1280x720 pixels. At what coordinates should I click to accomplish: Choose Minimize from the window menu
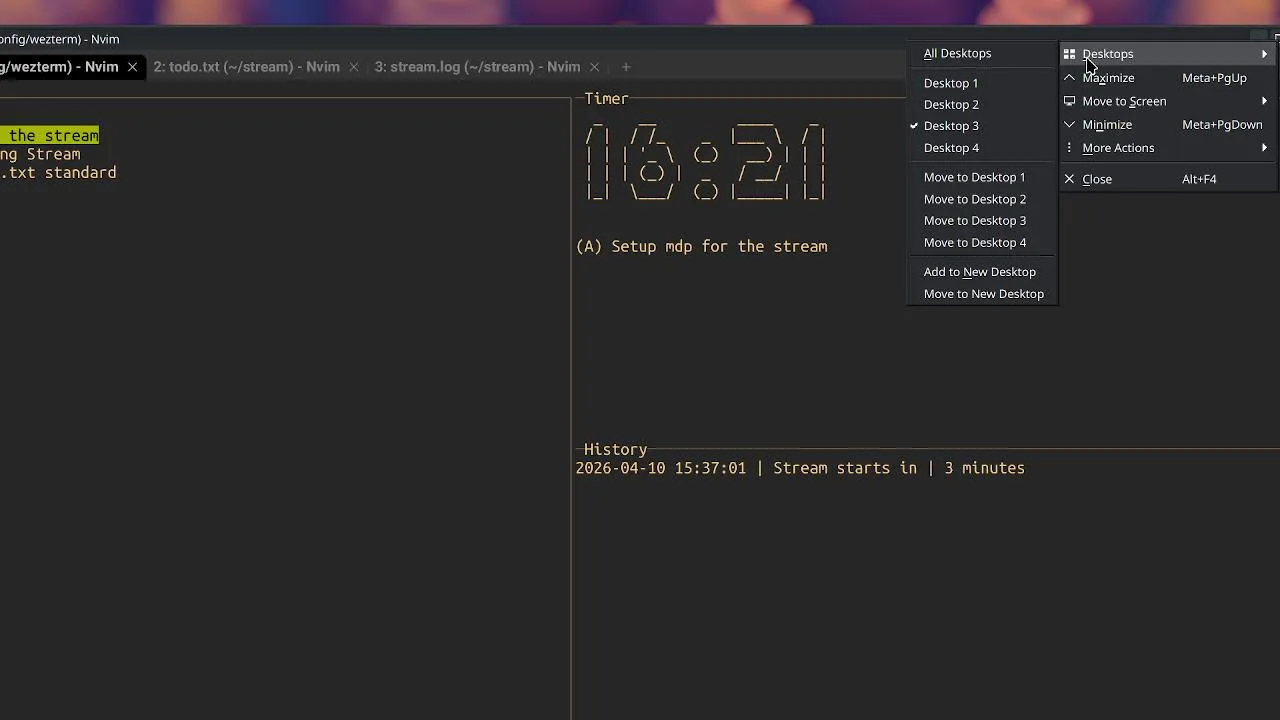click(x=1168, y=125)
